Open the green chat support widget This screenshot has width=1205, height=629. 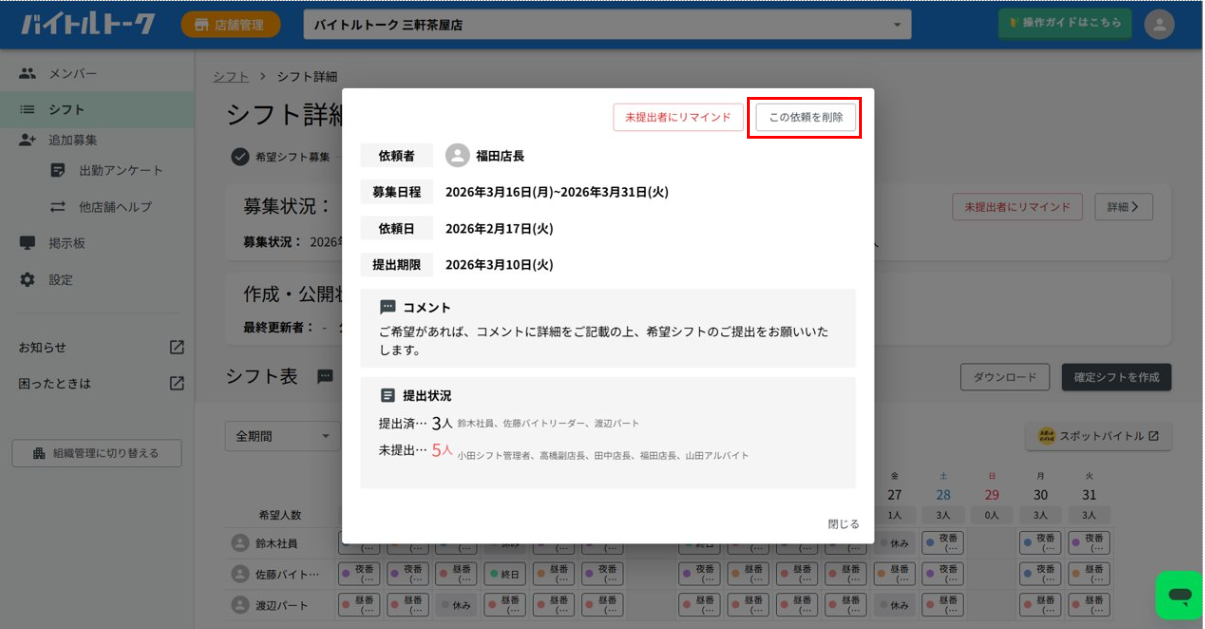tap(1179, 596)
